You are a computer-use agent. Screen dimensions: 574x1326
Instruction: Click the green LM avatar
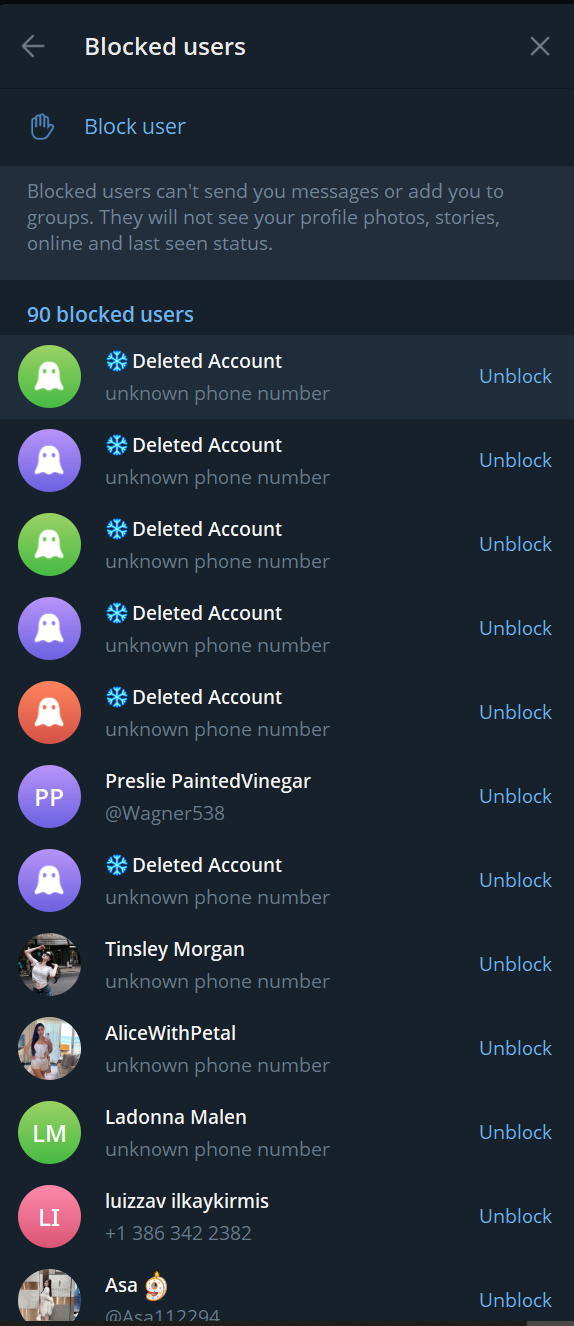tap(49, 1133)
